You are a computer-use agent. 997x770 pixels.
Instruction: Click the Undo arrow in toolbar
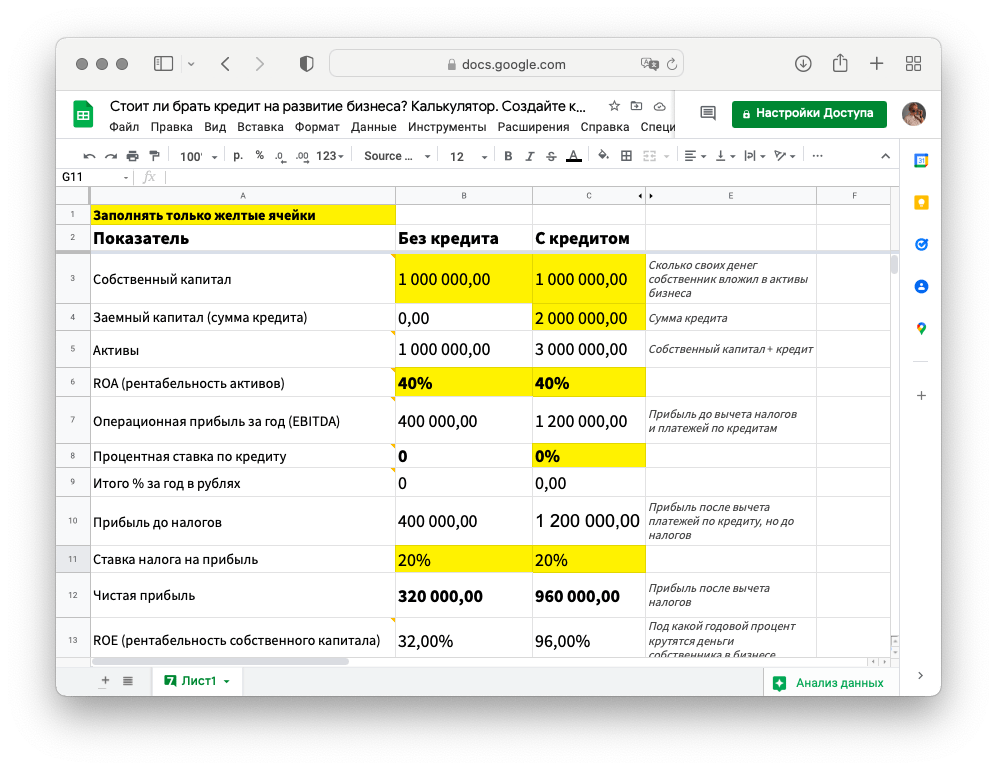coord(89,156)
